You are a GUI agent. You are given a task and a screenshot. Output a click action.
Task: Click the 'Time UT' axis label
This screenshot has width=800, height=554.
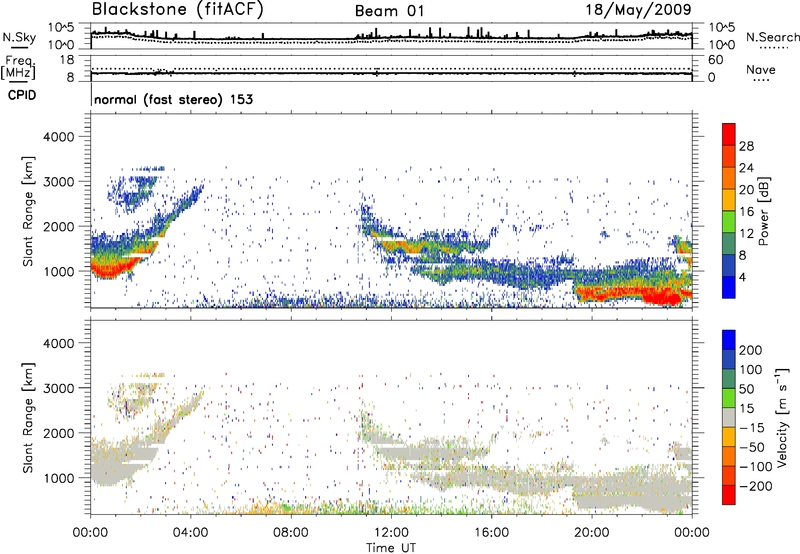[391, 547]
